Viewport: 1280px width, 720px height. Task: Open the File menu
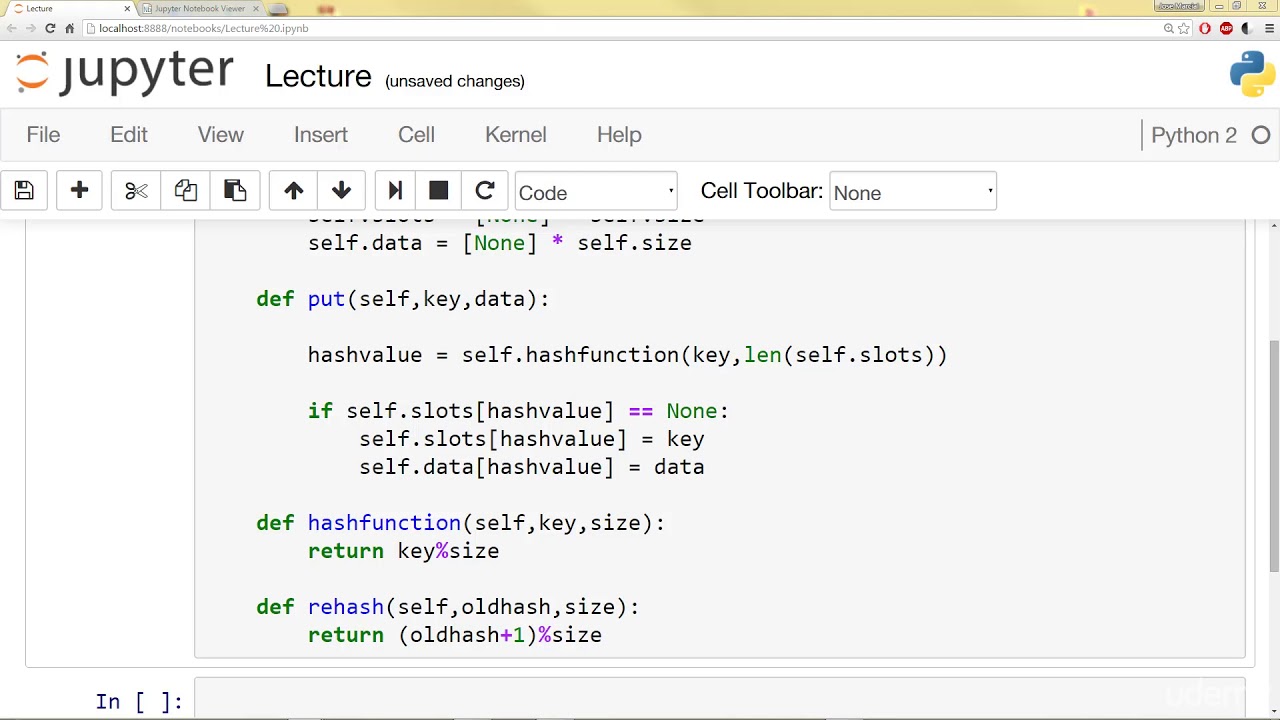pyautogui.click(x=43, y=135)
